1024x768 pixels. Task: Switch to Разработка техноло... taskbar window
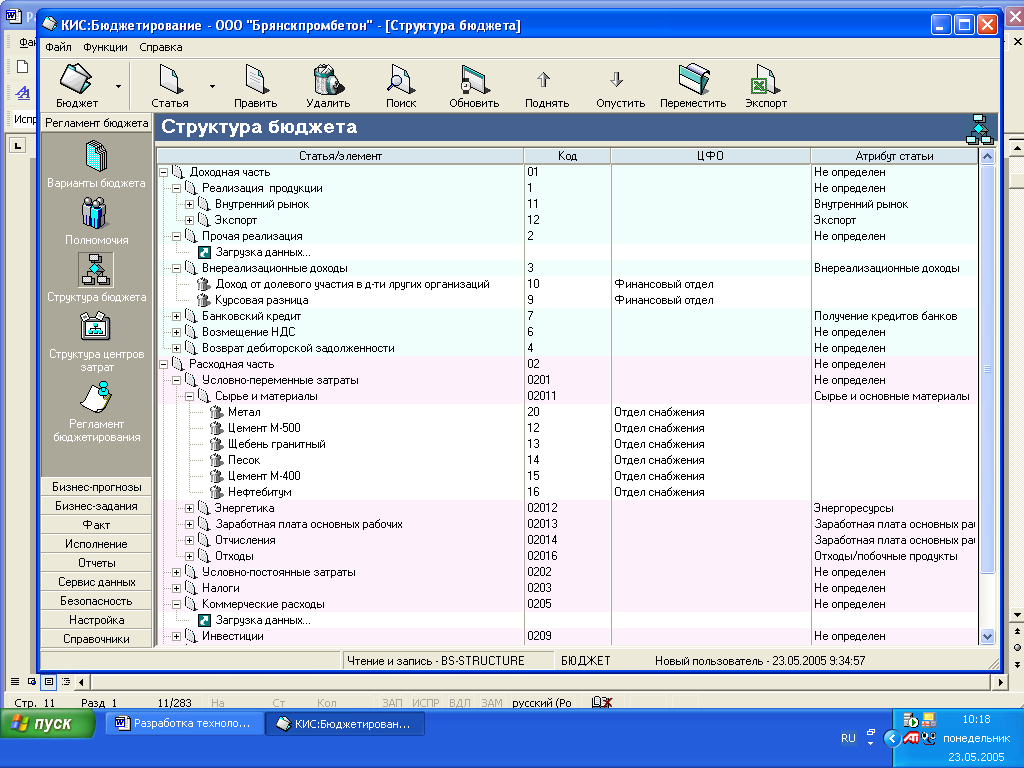(184, 724)
